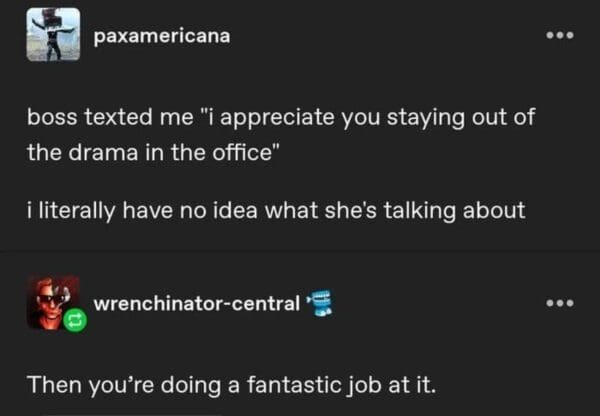Open wrenchinator-central's profile avatar
This screenshot has width=600, height=416.
pos(49,301)
